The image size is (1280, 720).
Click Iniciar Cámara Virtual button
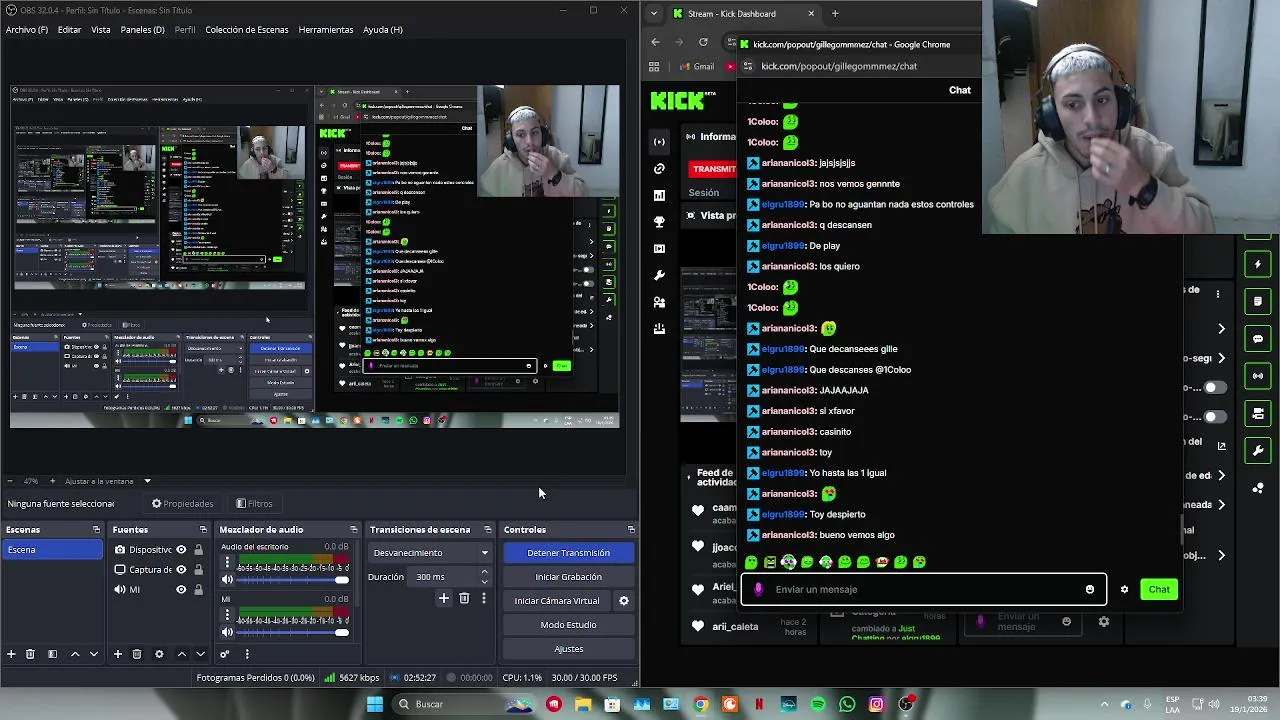pyautogui.click(x=557, y=601)
